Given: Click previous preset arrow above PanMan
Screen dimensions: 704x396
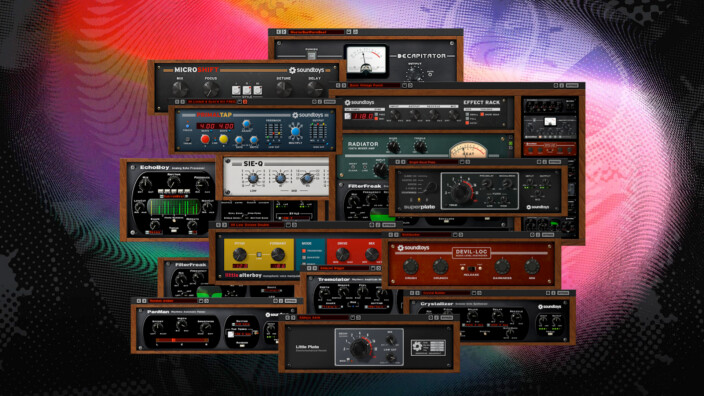Looking at the screenshot, I should (139, 301).
